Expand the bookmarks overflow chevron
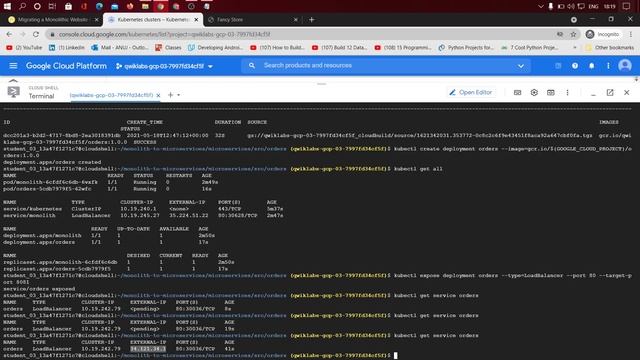 pos(575,48)
